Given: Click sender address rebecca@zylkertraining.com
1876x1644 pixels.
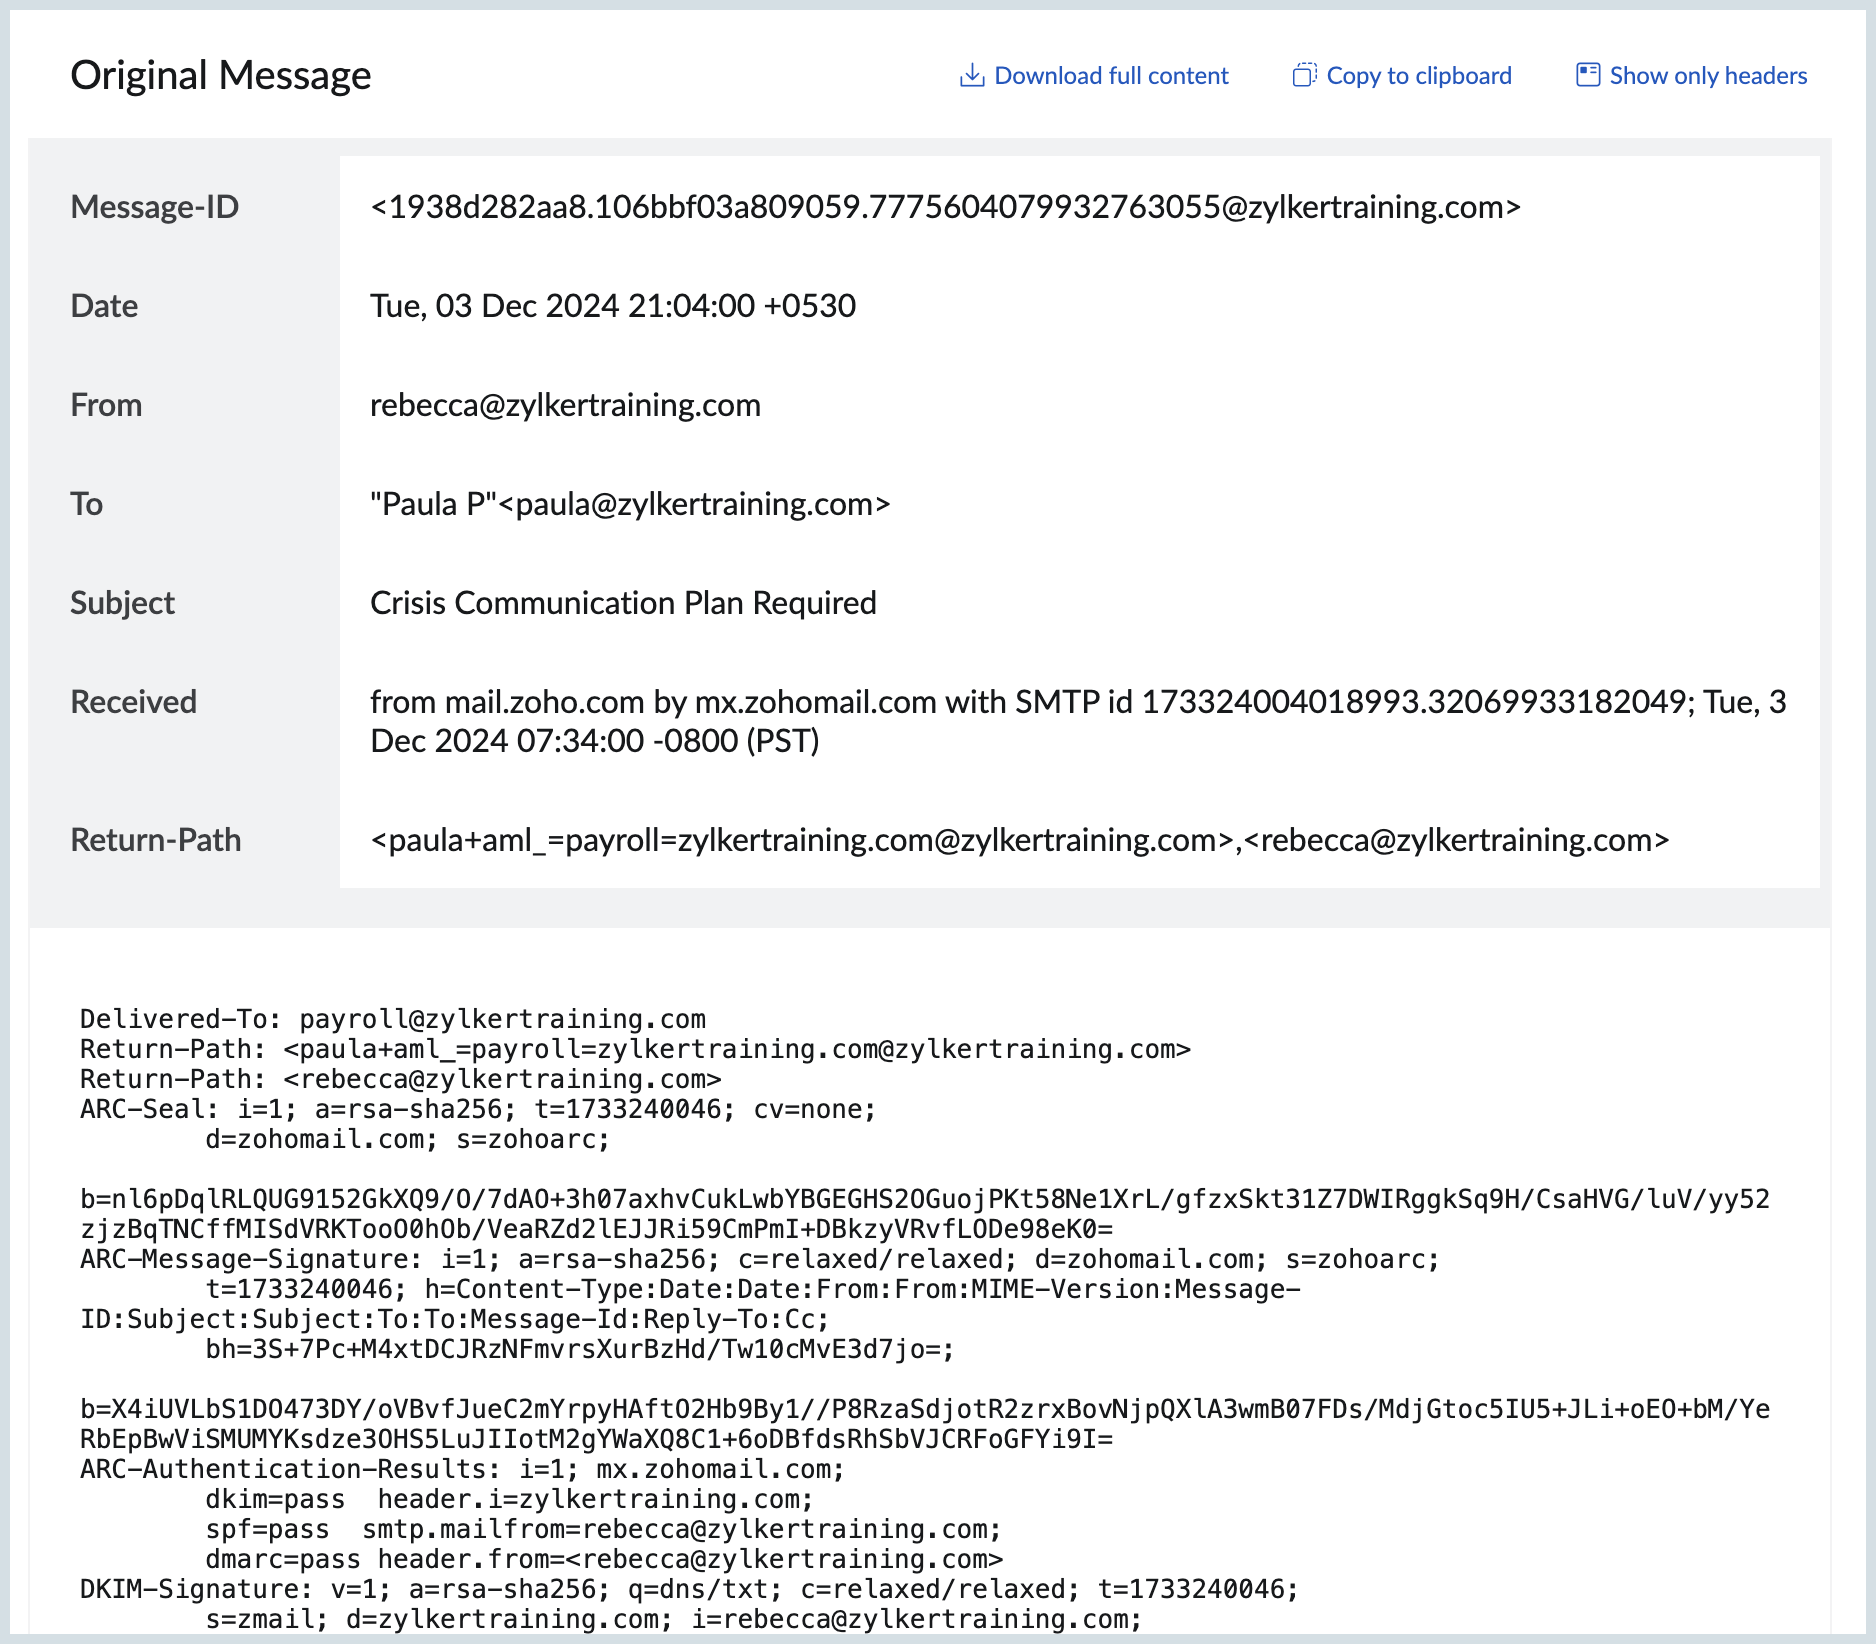Looking at the screenshot, I should click(x=565, y=405).
